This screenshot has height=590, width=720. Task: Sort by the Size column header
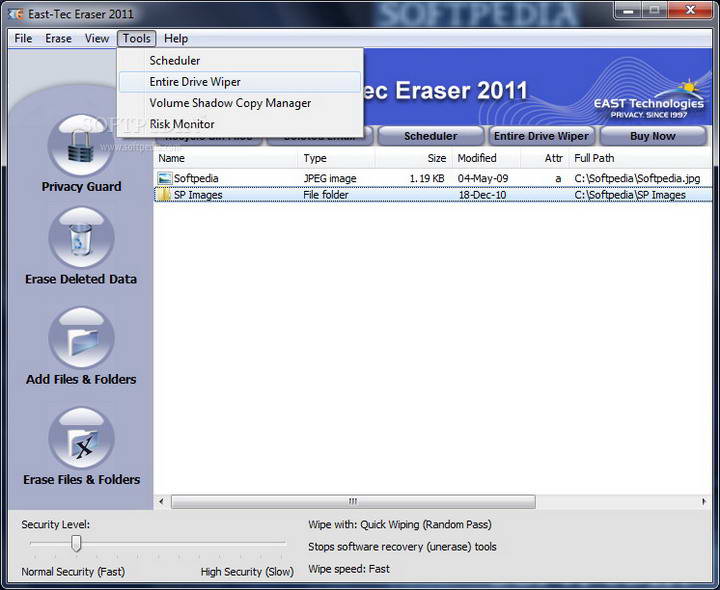coord(414,158)
